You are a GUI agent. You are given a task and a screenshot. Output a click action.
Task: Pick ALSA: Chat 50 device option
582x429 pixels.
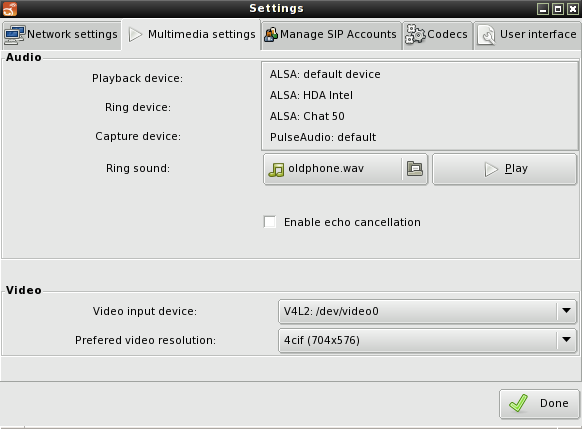tap(419, 116)
